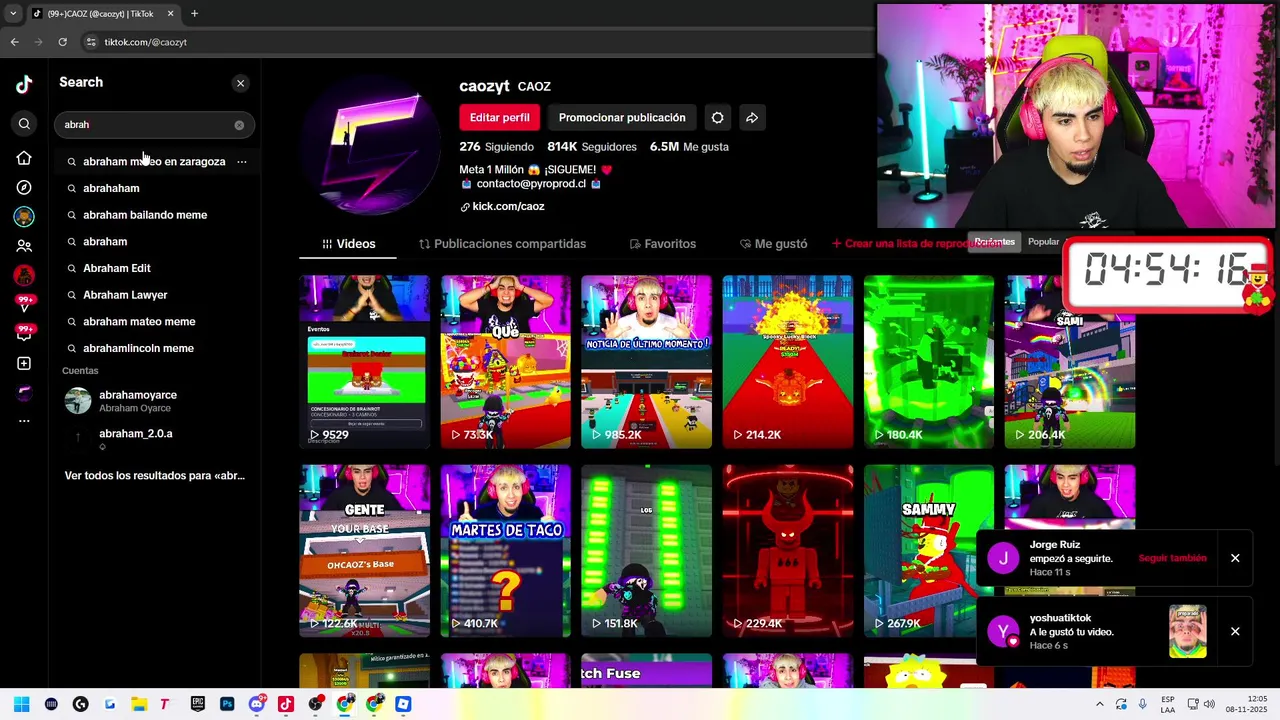The image size is (1280, 720).
Task: Open the abrahamoyarce account result
Action: (155, 401)
